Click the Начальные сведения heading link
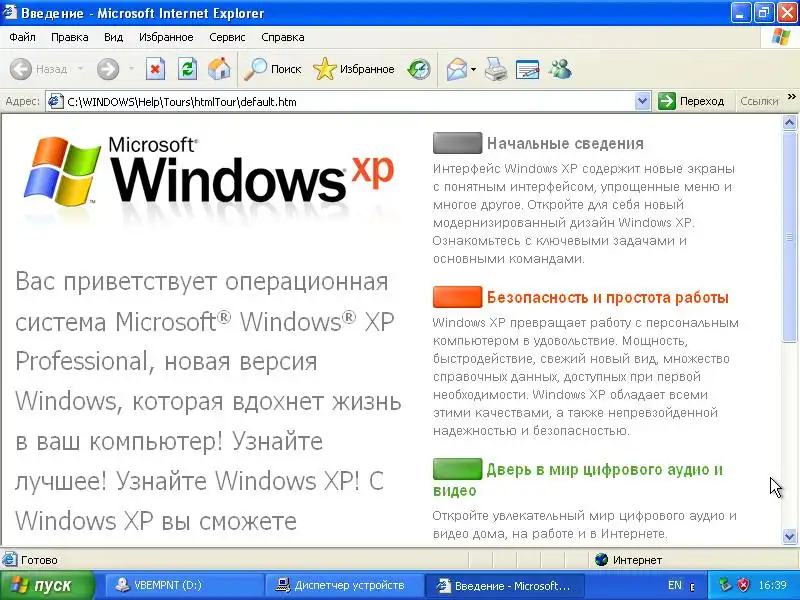The height and width of the screenshot is (600, 800). tap(565, 143)
